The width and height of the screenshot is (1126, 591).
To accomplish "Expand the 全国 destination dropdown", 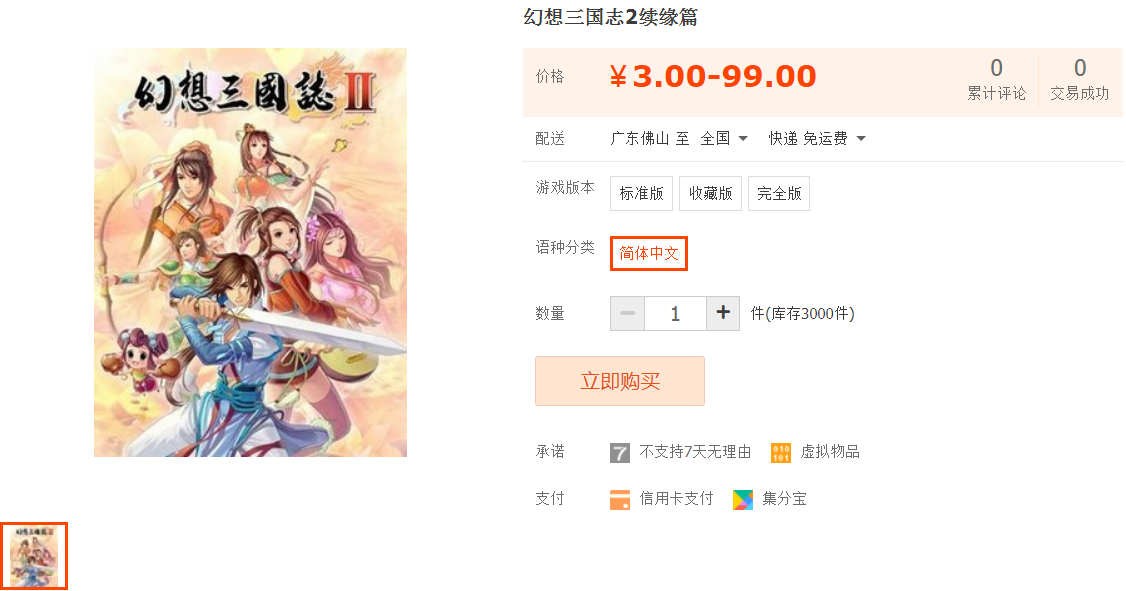I will tap(725, 138).
